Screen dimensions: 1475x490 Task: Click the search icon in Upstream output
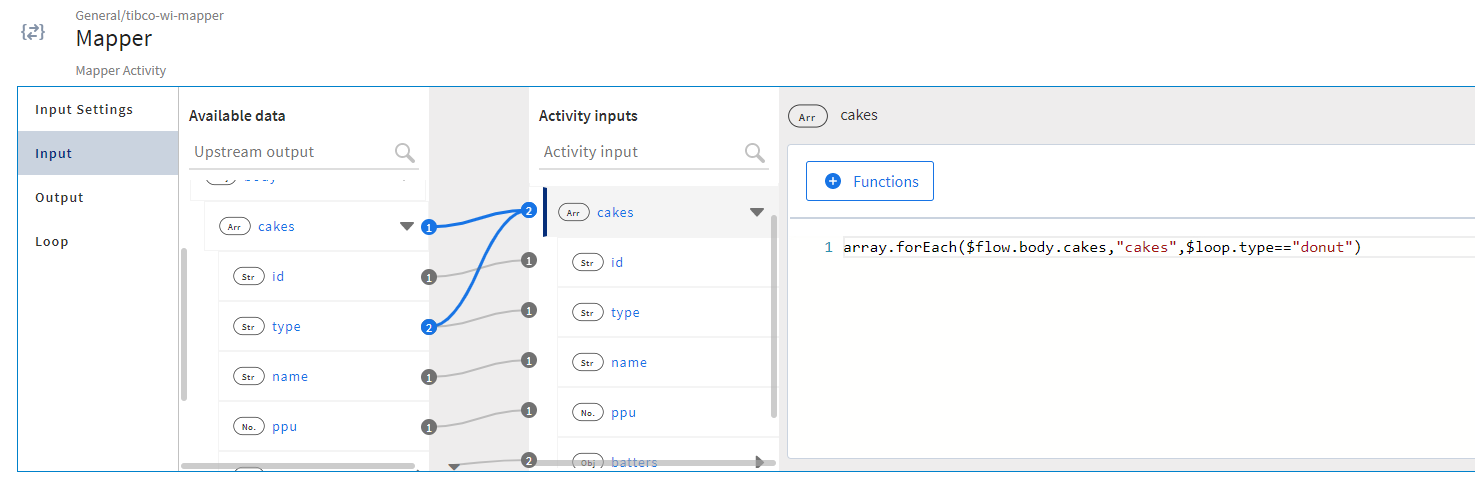(x=405, y=152)
